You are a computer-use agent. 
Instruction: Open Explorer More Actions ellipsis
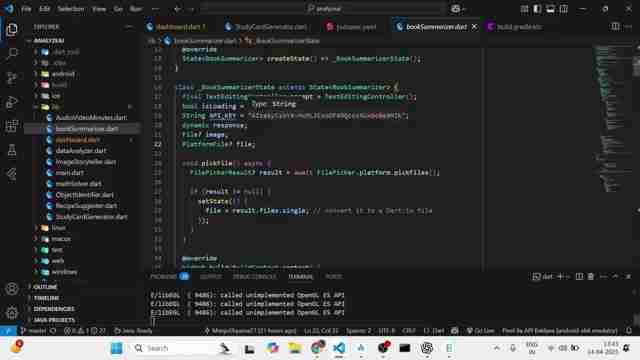pyautogui.click(x=129, y=27)
